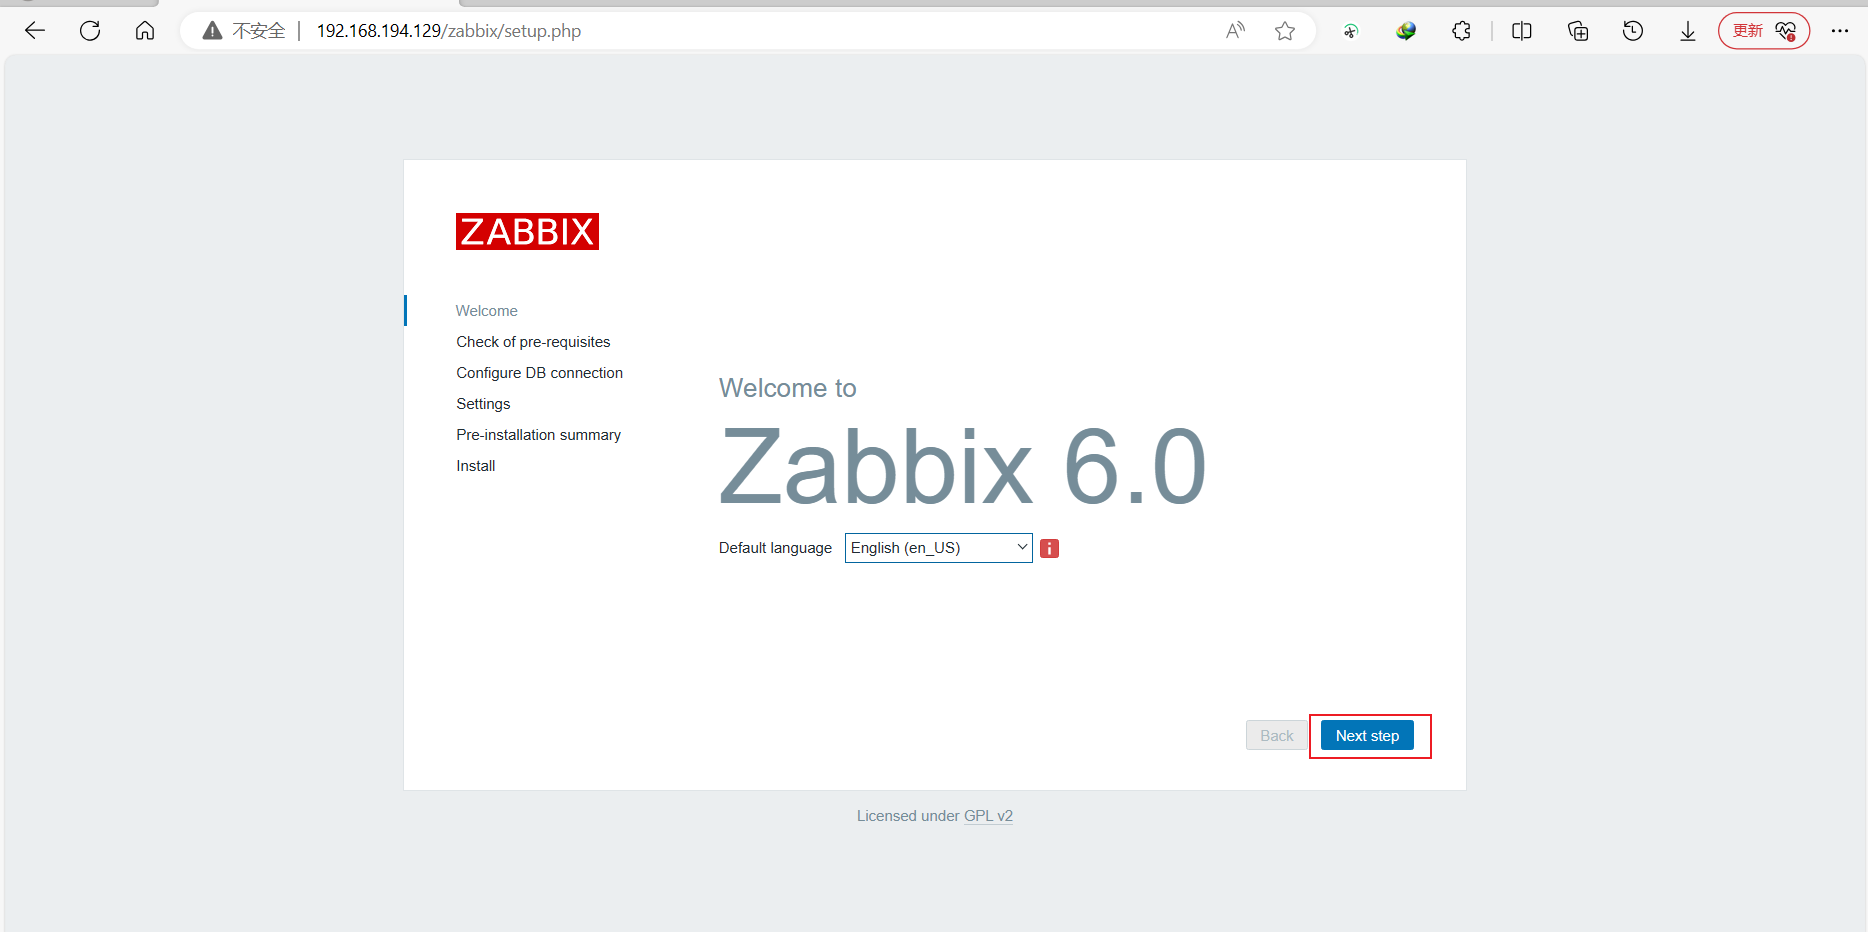
Task: Click the Next step button
Action: [1367, 735]
